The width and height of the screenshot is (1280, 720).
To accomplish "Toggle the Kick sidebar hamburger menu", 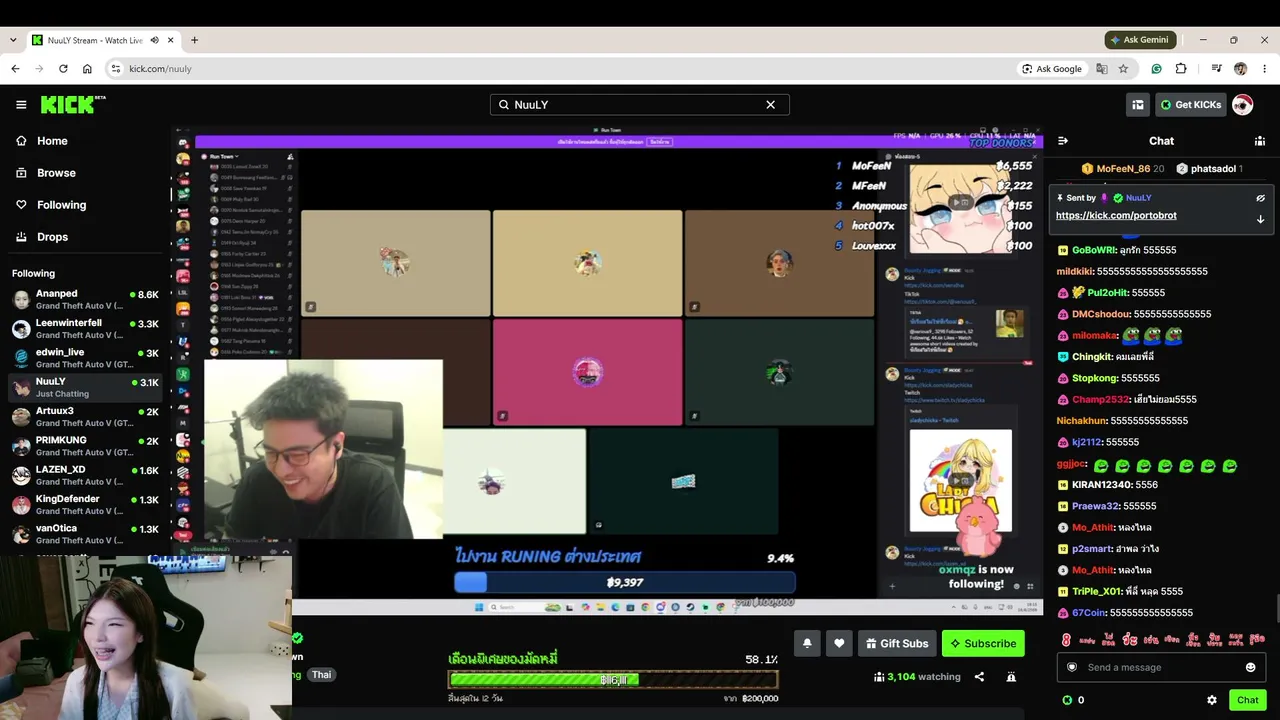I will tap(21, 105).
